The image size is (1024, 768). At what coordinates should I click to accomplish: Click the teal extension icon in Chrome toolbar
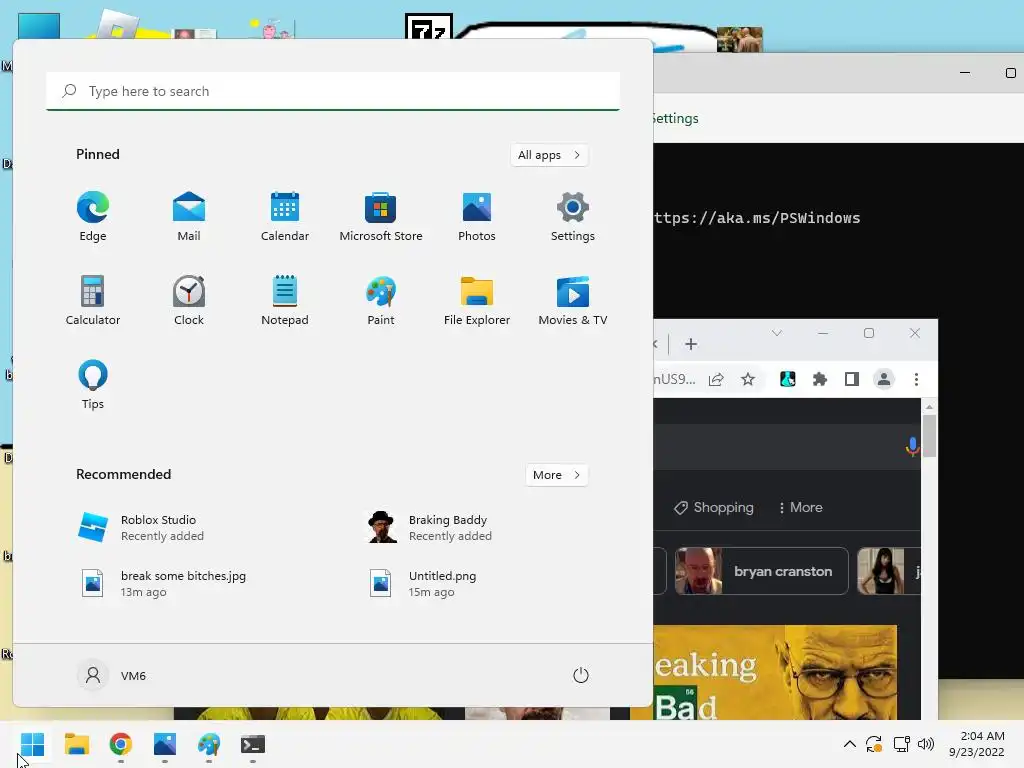(x=788, y=379)
